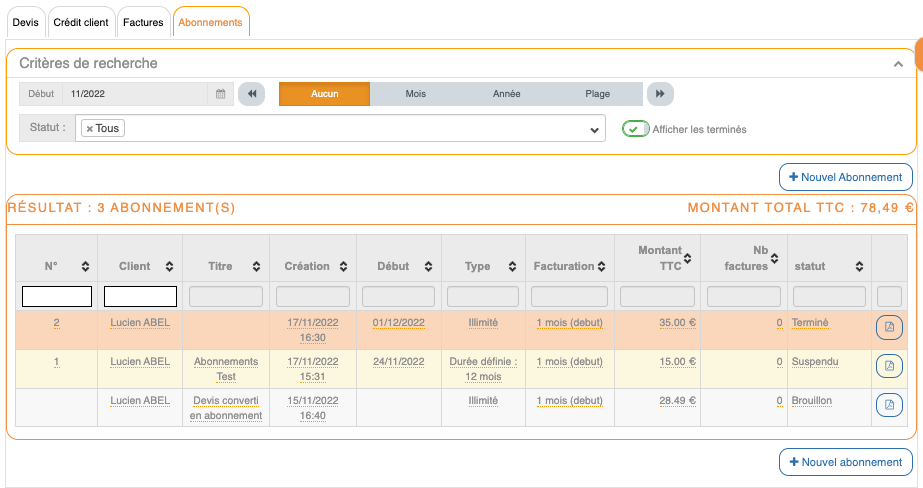Open PDF for the Terminé subscription
The height and width of the screenshot is (488, 923).
[889, 328]
